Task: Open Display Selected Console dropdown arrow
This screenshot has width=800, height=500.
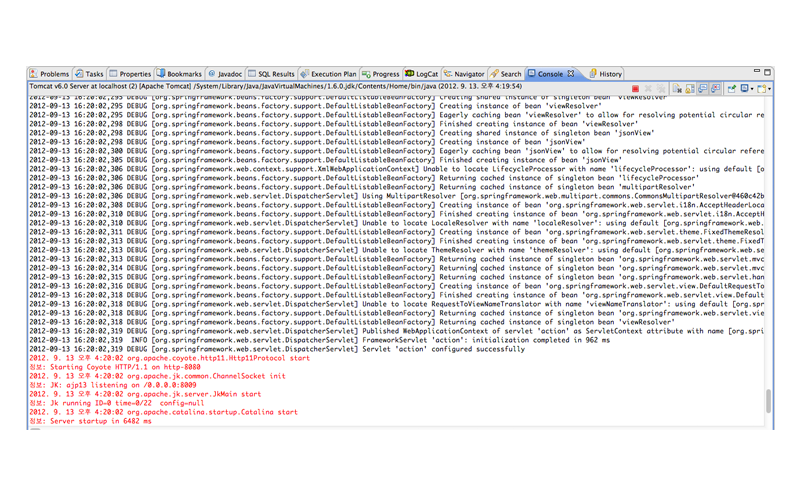Action: point(752,89)
